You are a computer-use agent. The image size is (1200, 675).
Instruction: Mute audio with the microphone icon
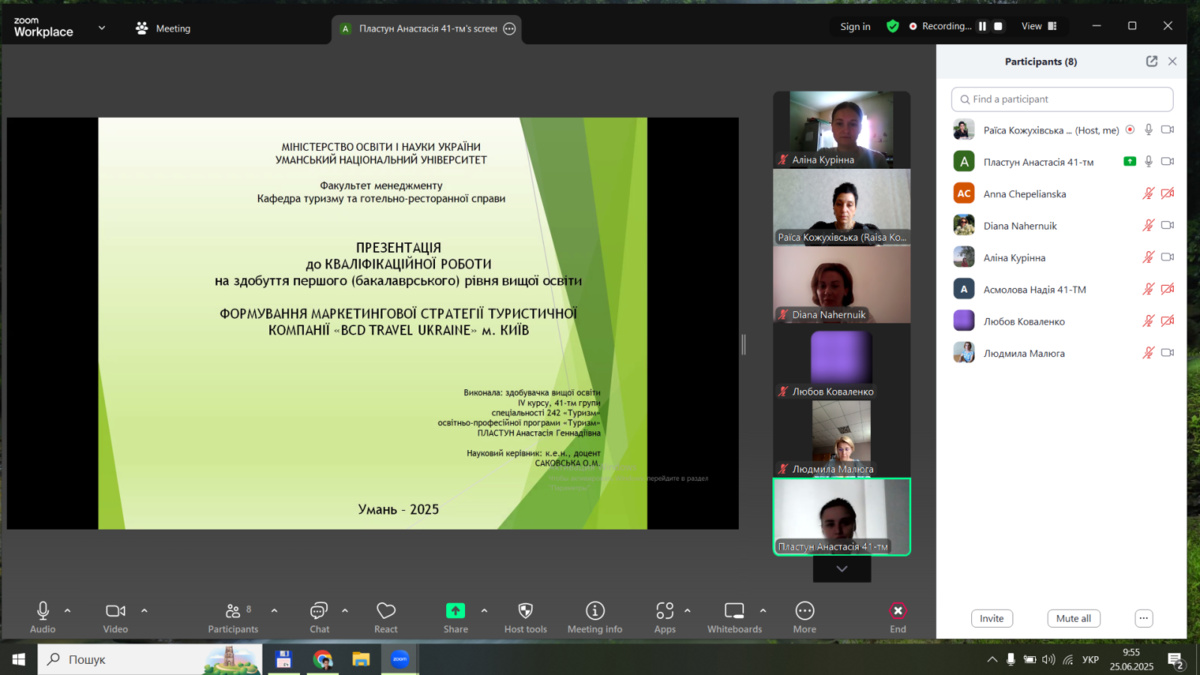43,610
